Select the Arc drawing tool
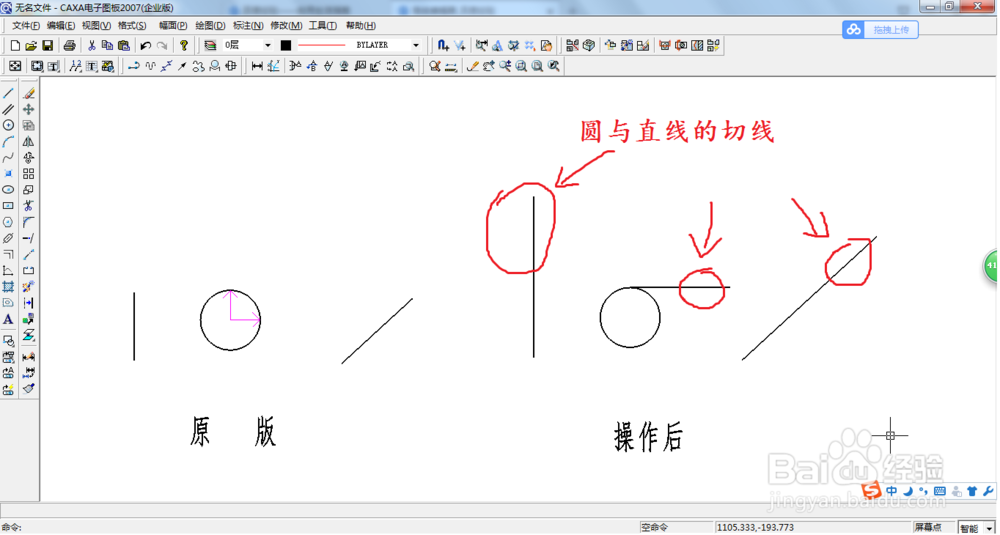The image size is (1000, 535). (x=8, y=142)
